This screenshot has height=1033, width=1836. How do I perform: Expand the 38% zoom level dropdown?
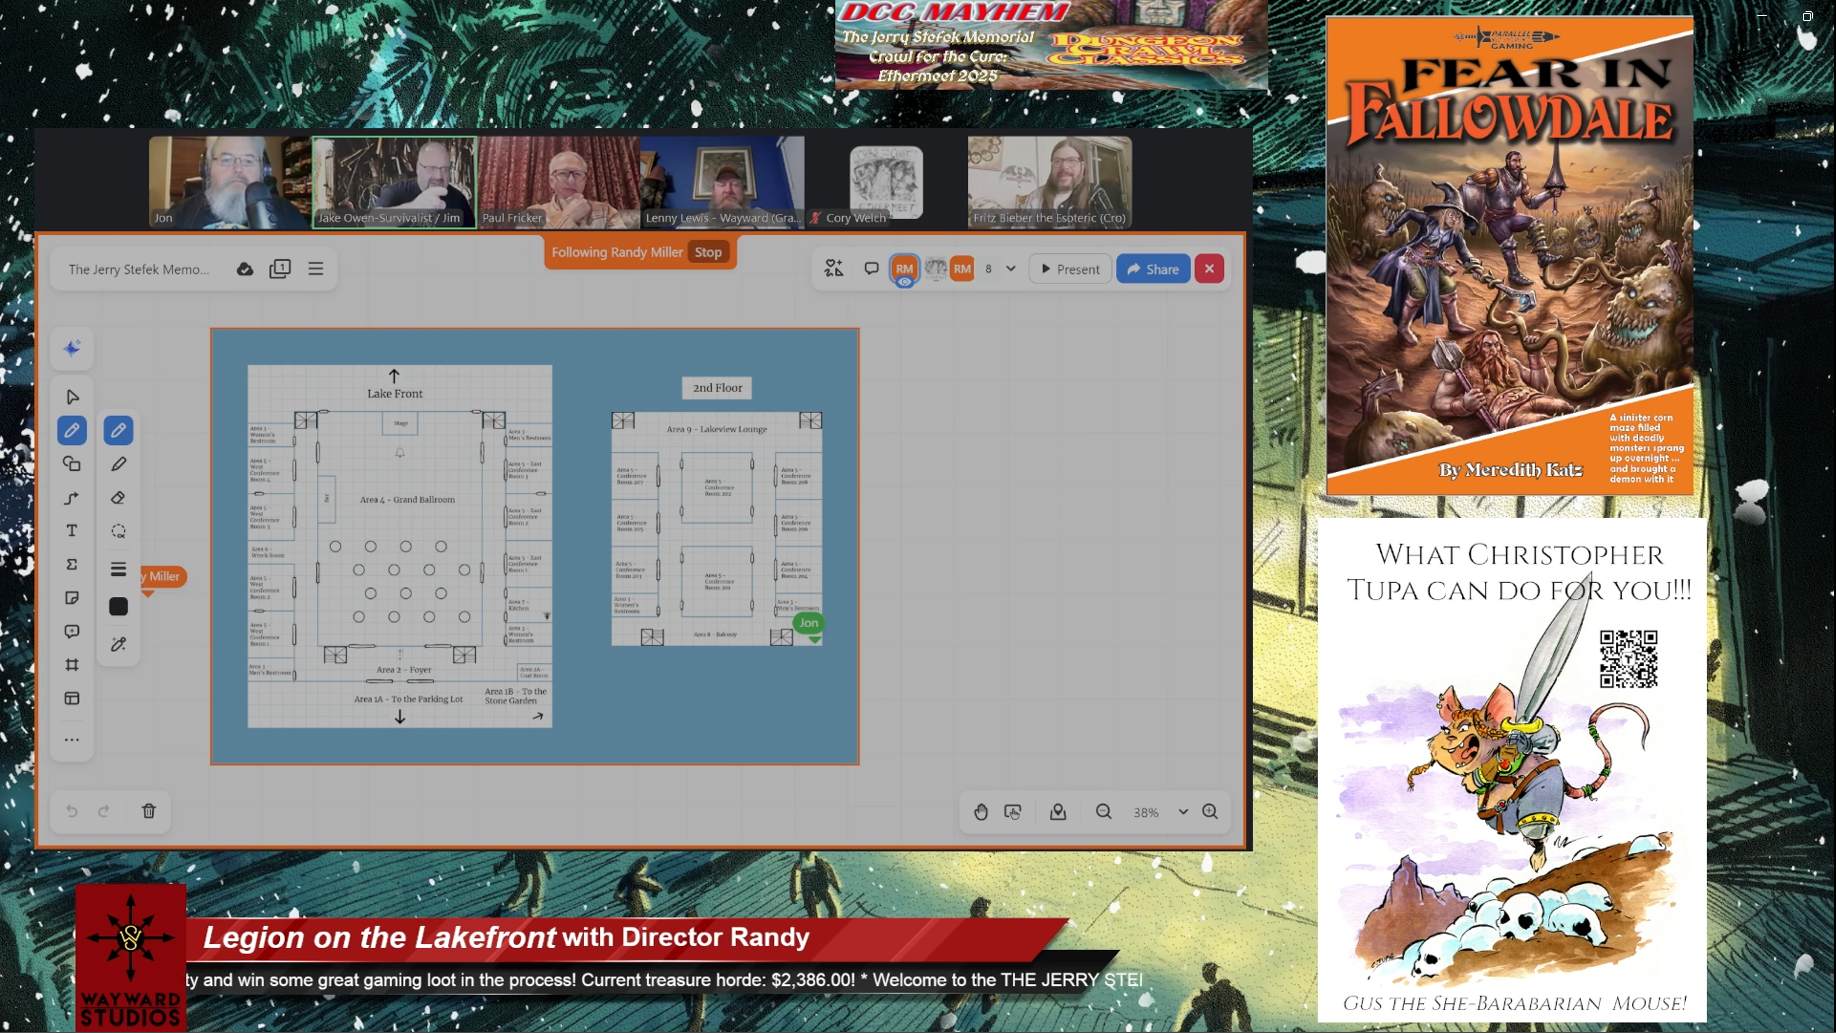pos(1183,812)
